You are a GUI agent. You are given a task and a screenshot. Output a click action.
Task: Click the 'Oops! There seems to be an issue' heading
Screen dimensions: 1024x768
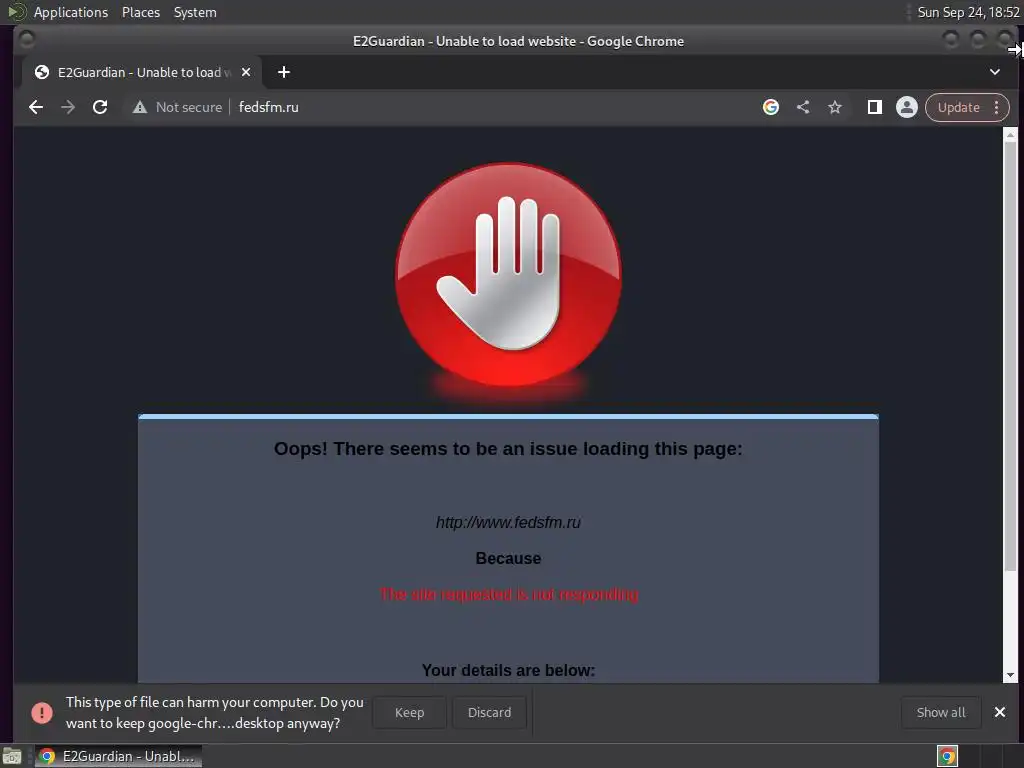click(508, 449)
